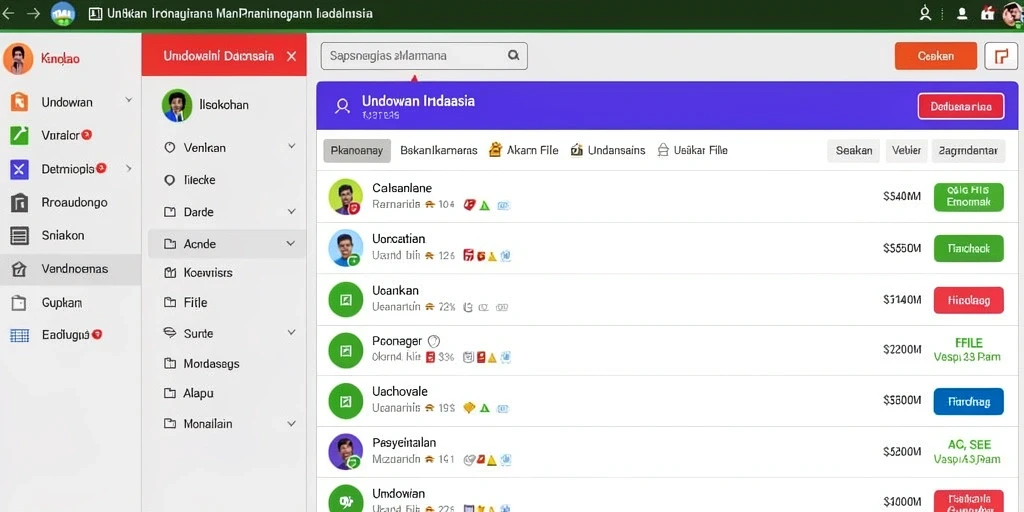
Task: Click the blue Flardnag button
Action: tap(968, 402)
